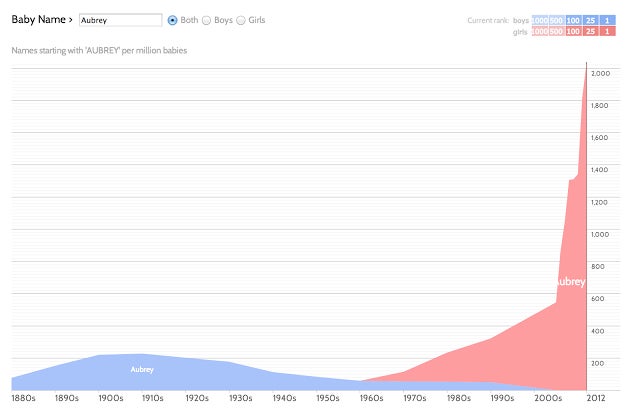Click girls rank 500 swatch
This screenshot has height=418, width=640.
(556, 31)
